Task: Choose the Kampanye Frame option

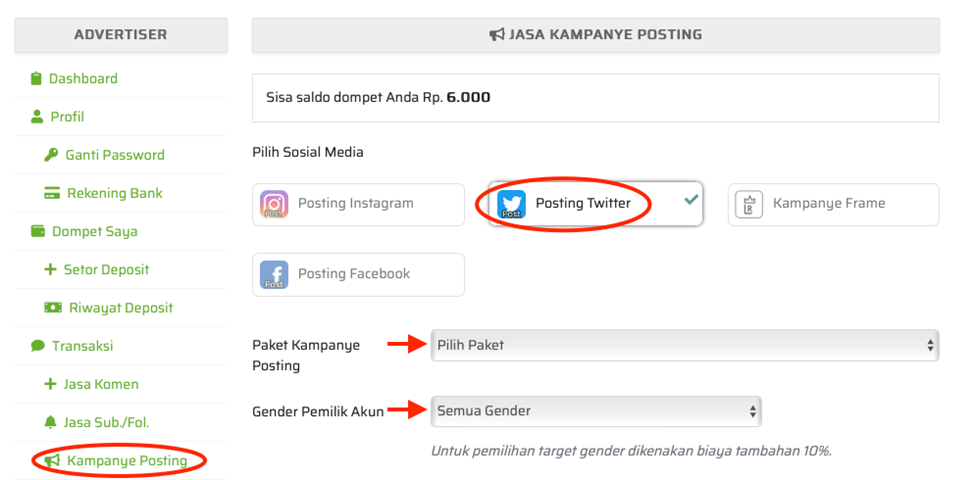Action: click(832, 204)
